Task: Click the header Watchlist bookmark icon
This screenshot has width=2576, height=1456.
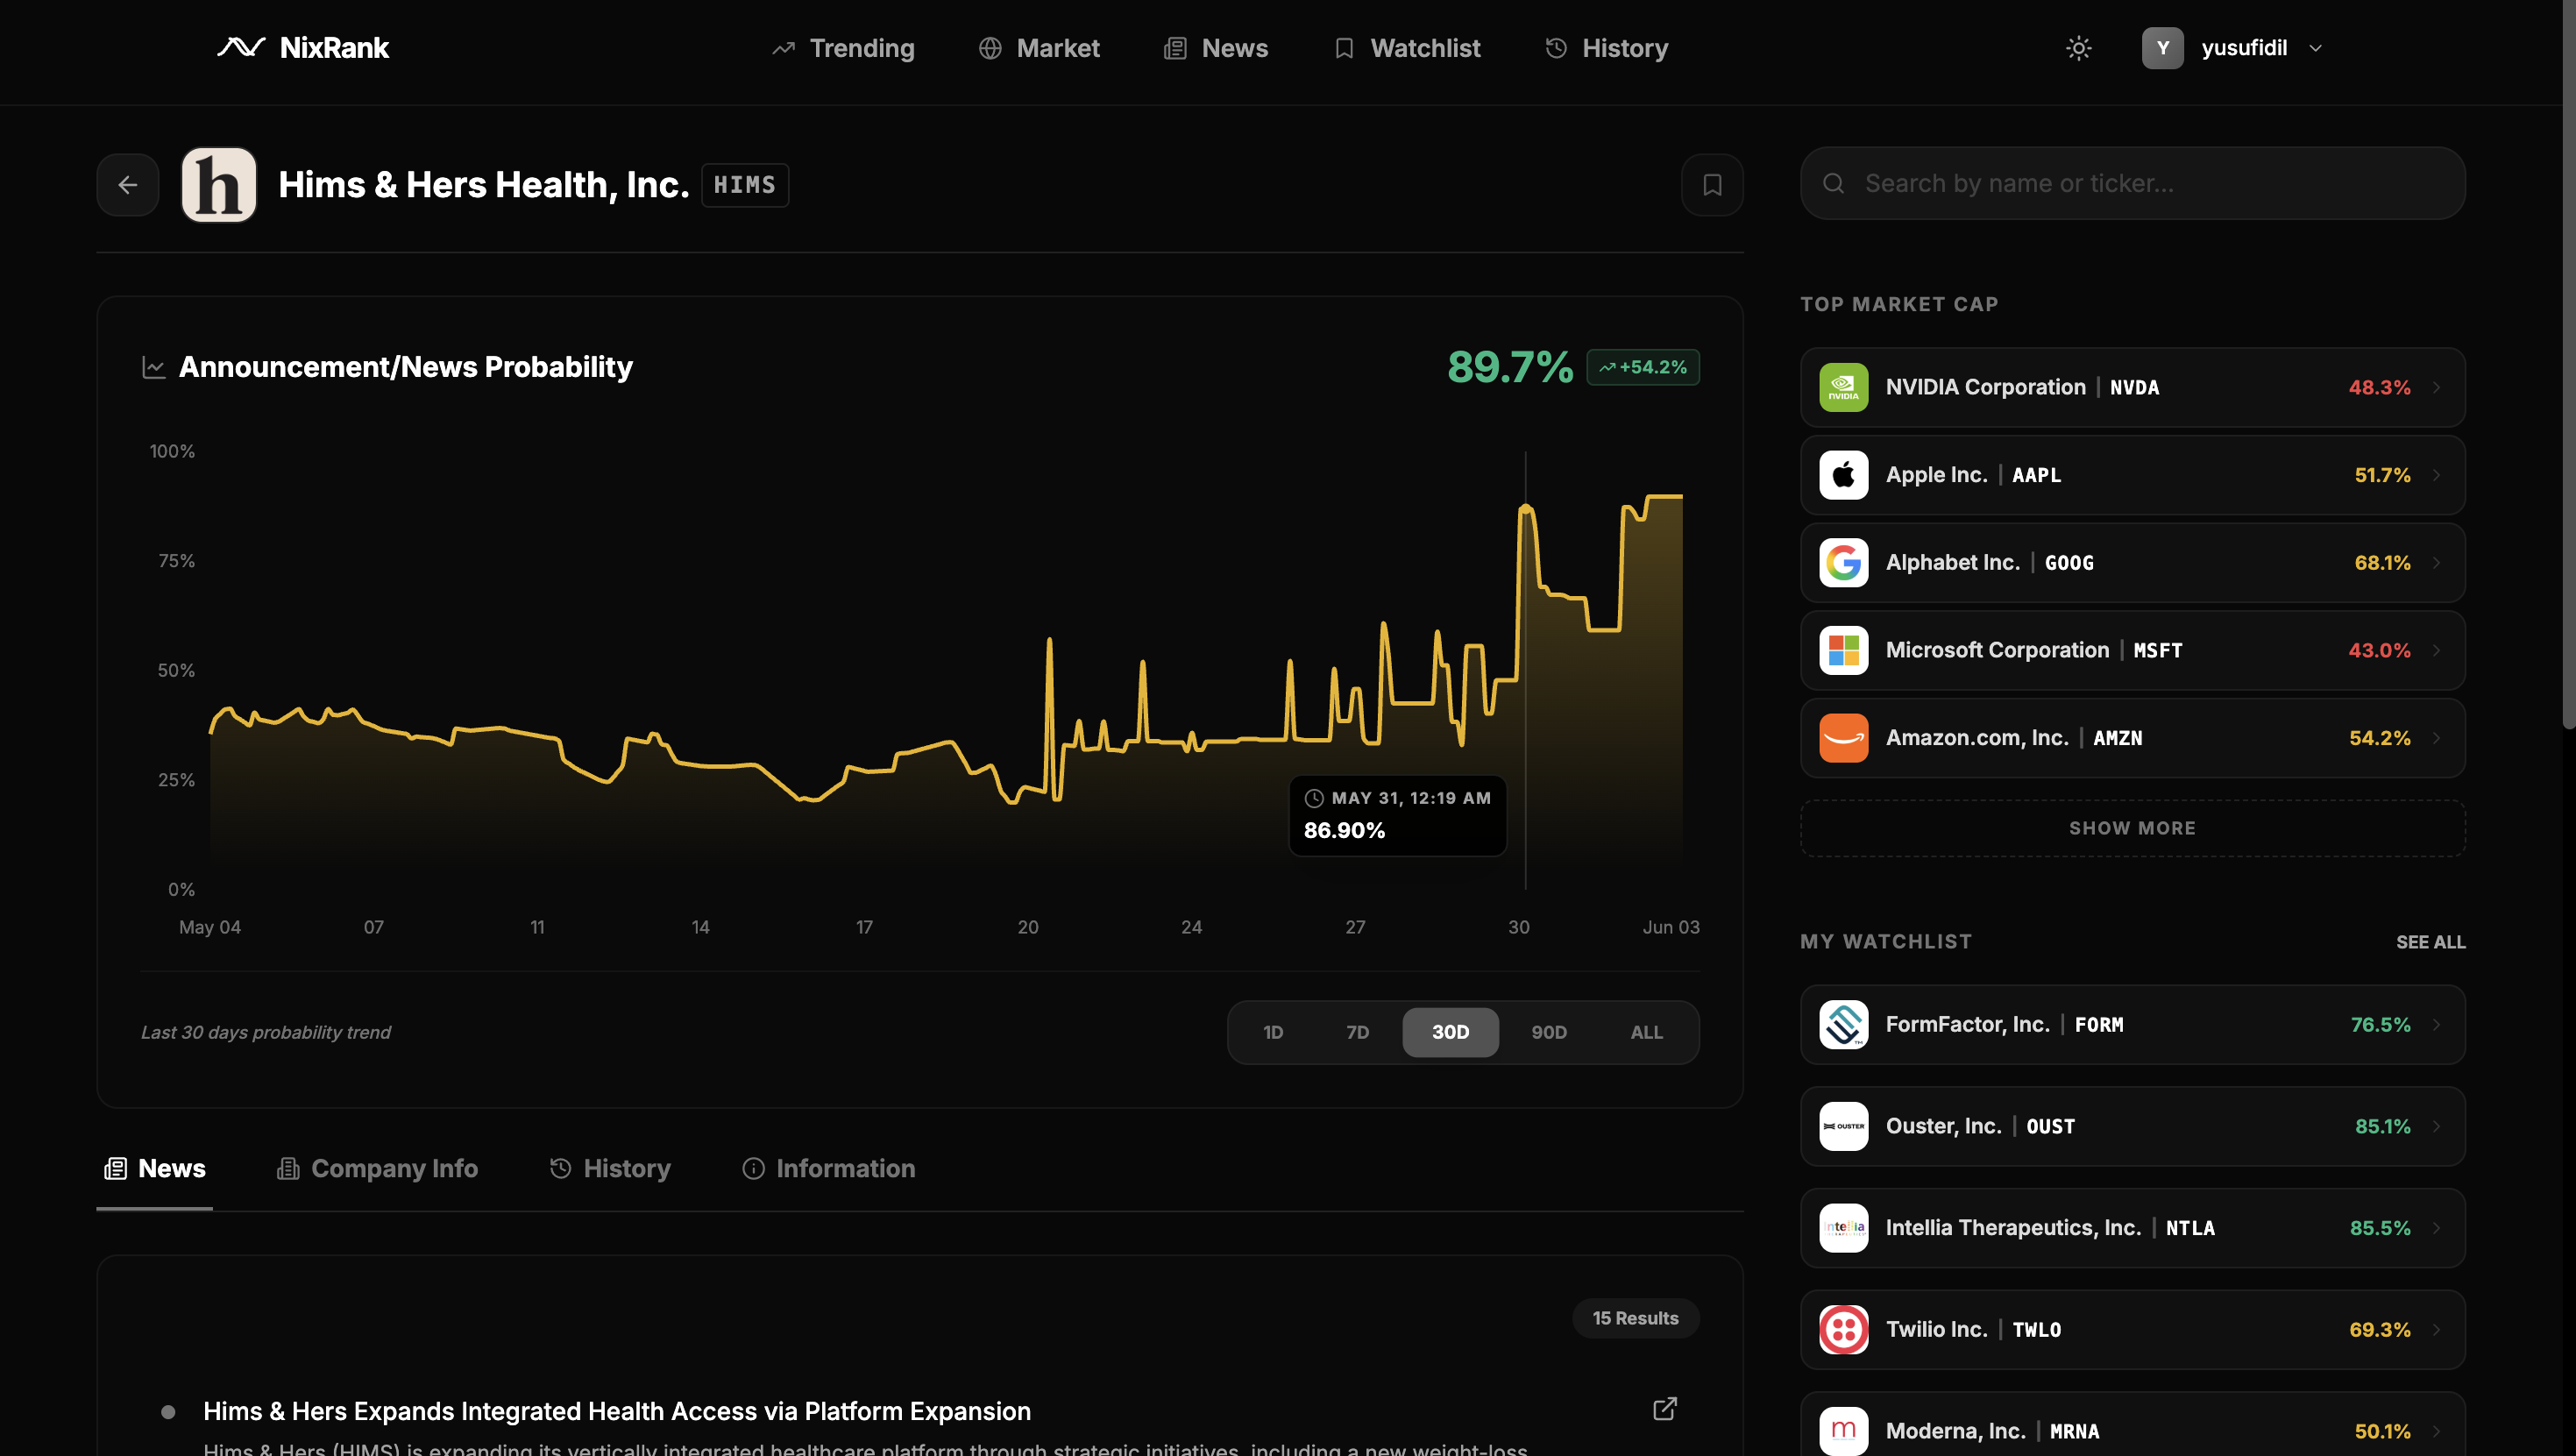Action: coord(1344,48)
